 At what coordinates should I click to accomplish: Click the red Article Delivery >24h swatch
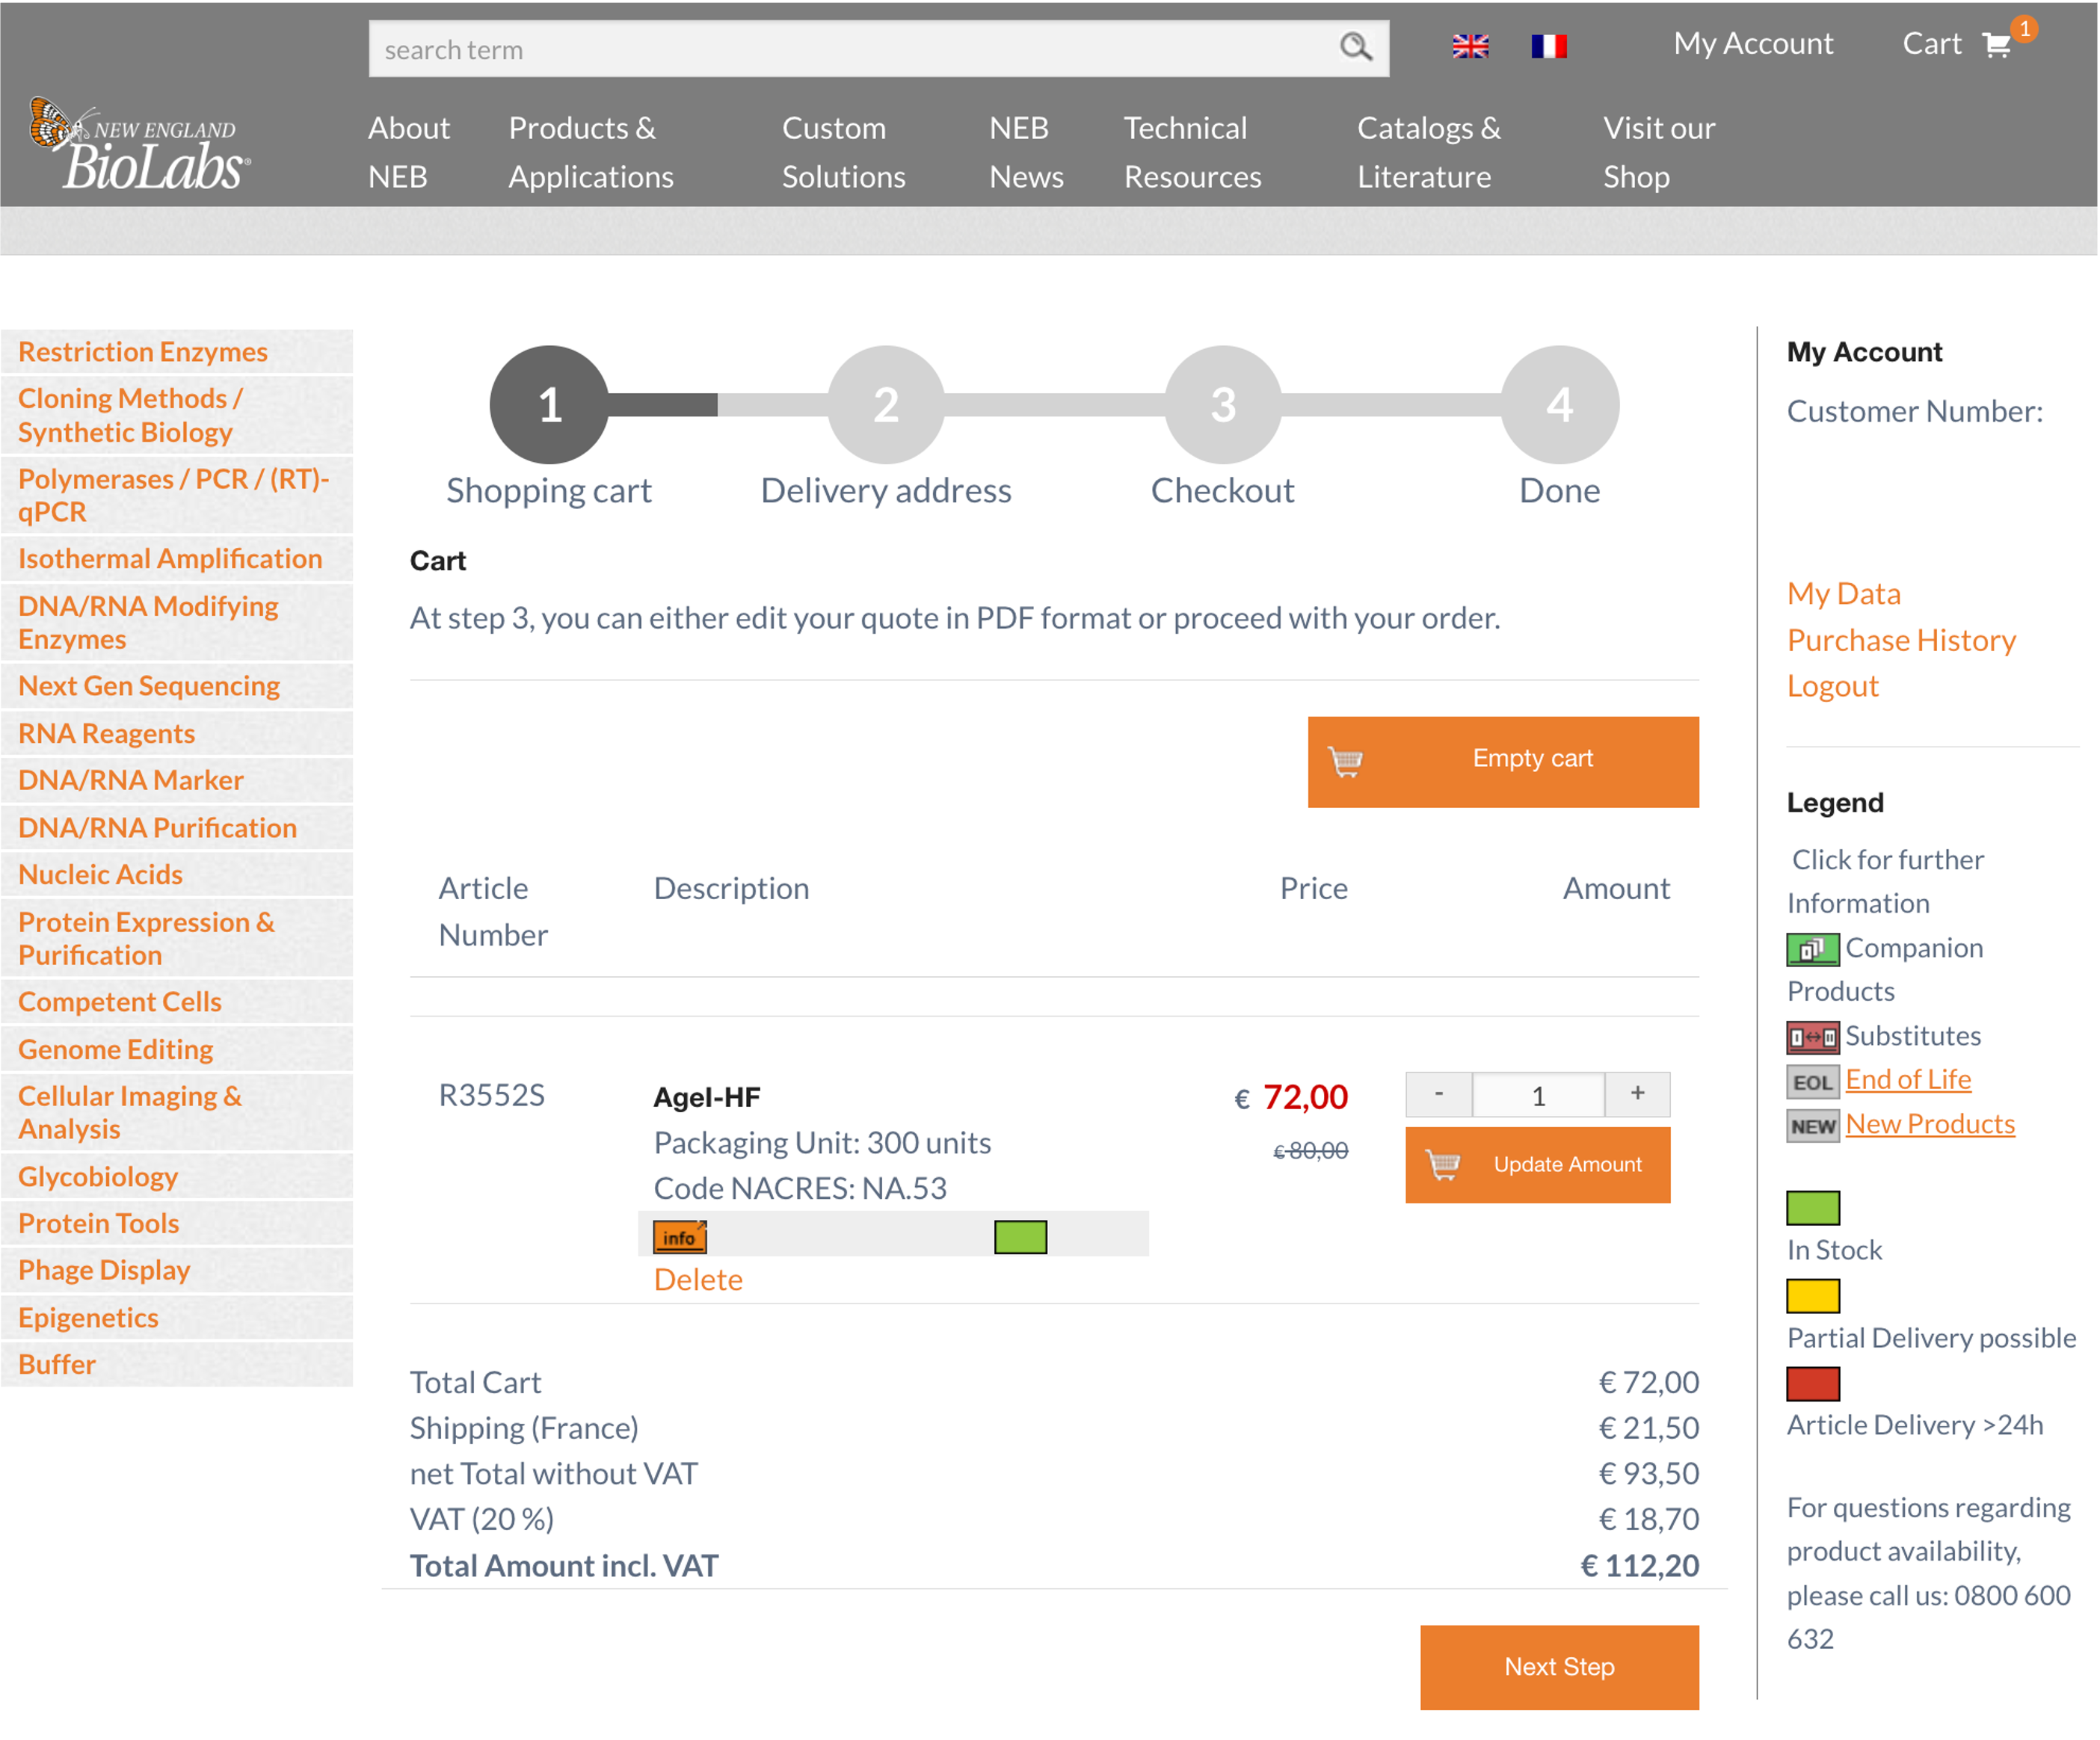[x=1812, y=1384]
